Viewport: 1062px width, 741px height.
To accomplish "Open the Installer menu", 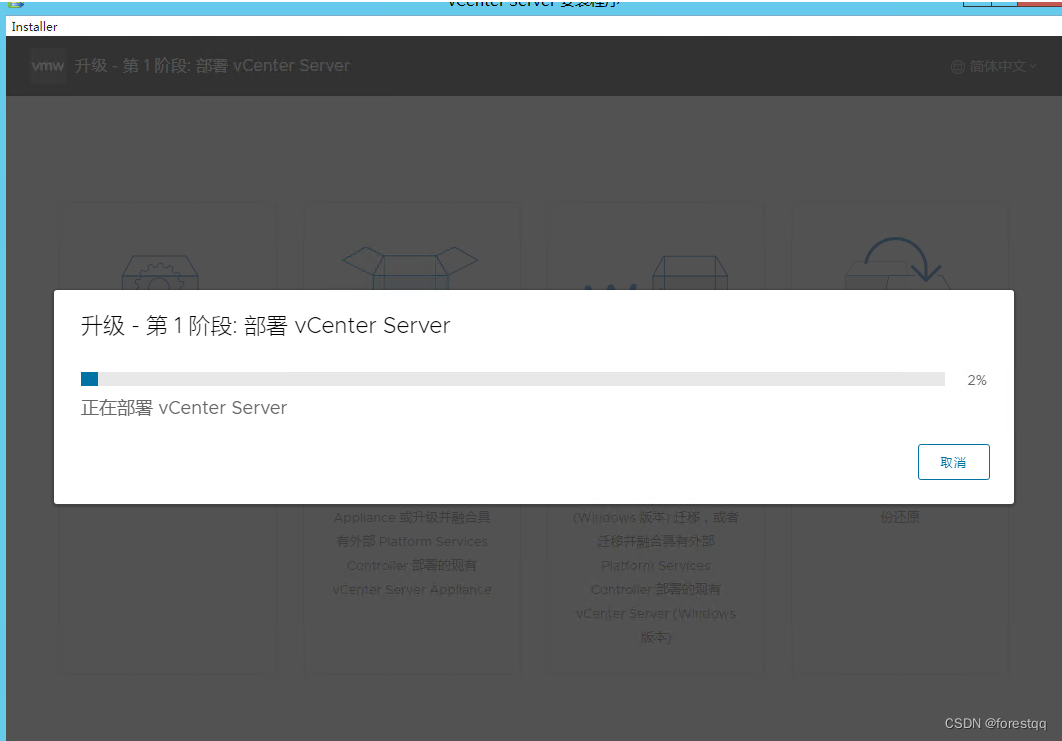I will [35, 26].
